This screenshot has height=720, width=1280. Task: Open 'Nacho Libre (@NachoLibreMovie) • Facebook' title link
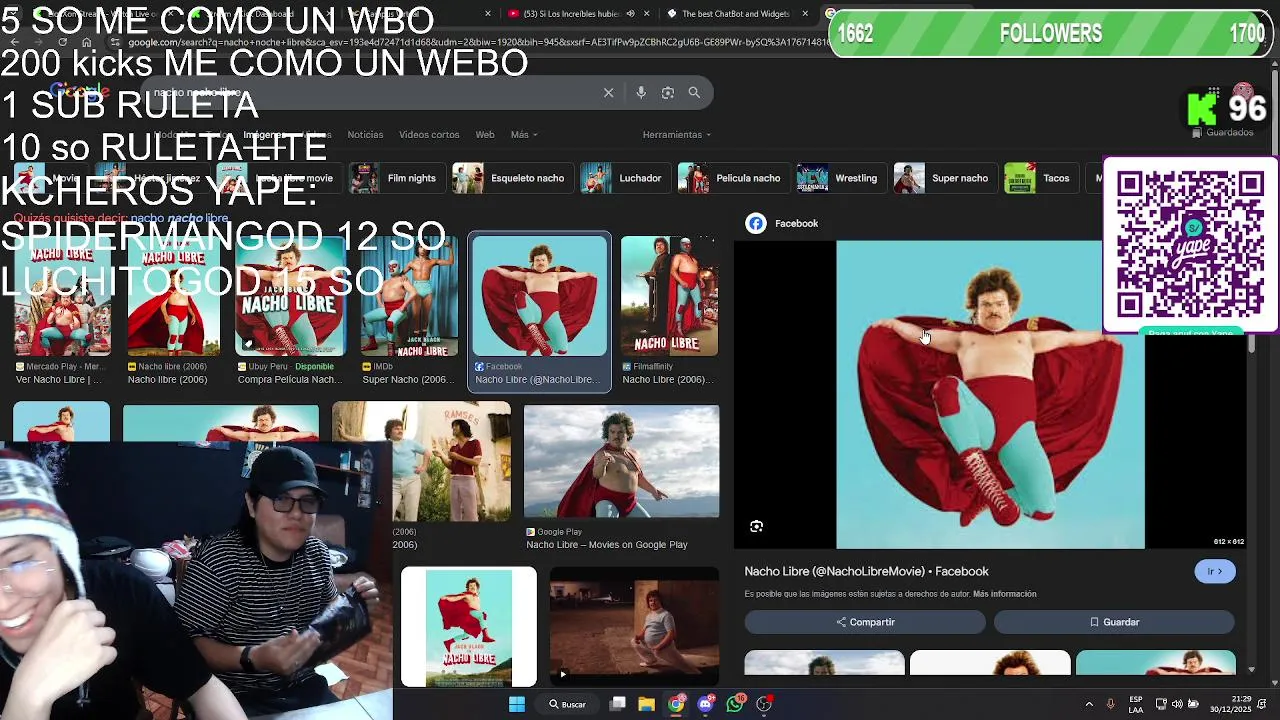866,571
